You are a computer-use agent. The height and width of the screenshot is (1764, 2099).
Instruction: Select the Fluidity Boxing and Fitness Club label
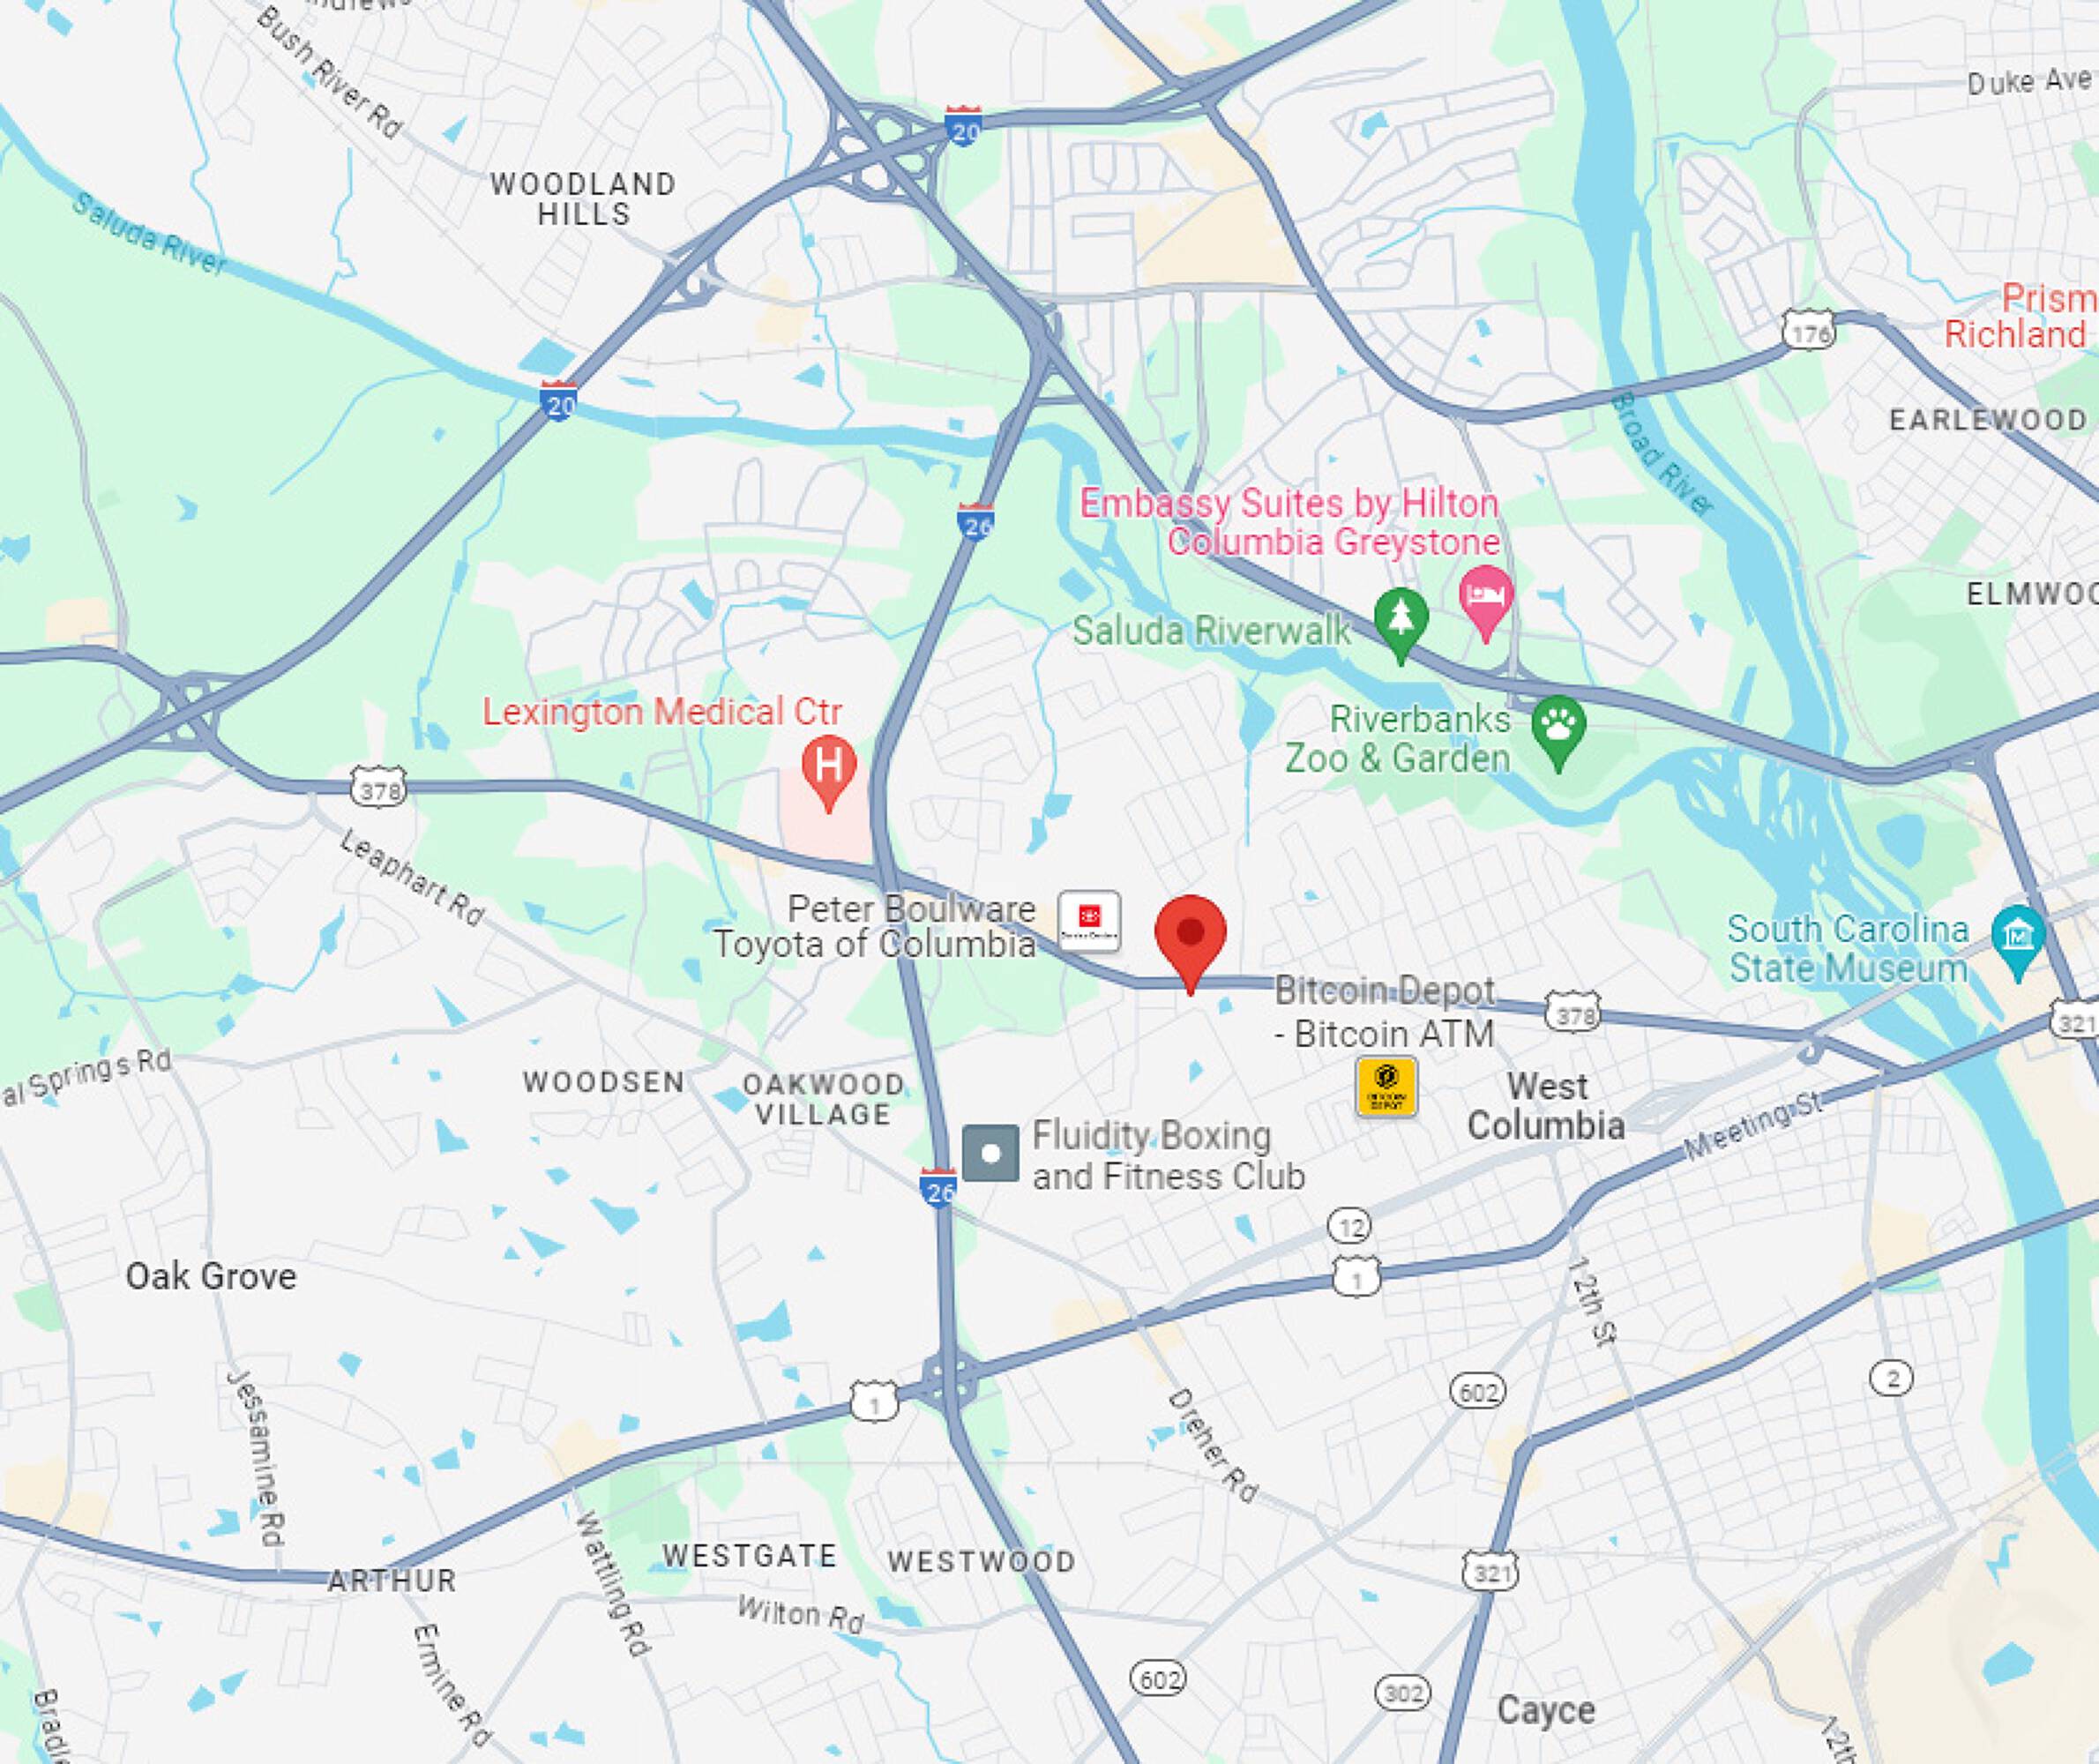click(x=1168, y=1156)
